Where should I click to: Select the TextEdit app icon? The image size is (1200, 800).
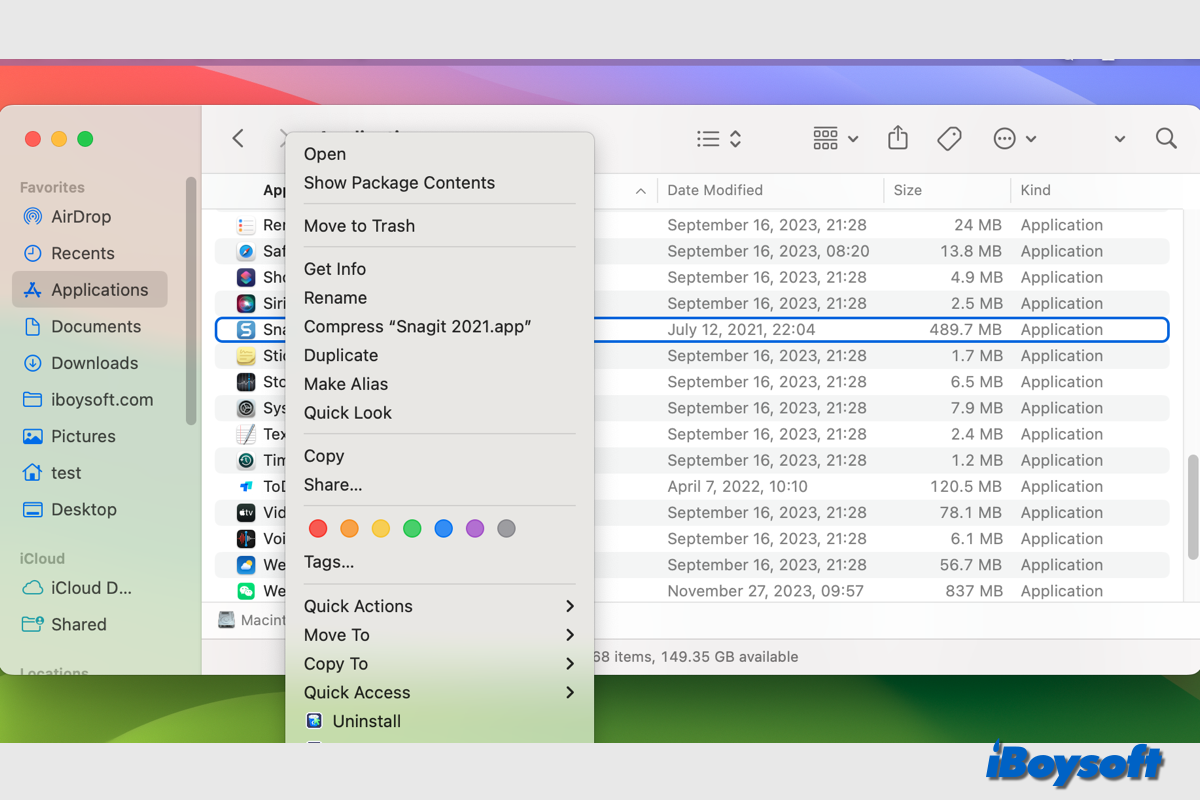(246, 434)
